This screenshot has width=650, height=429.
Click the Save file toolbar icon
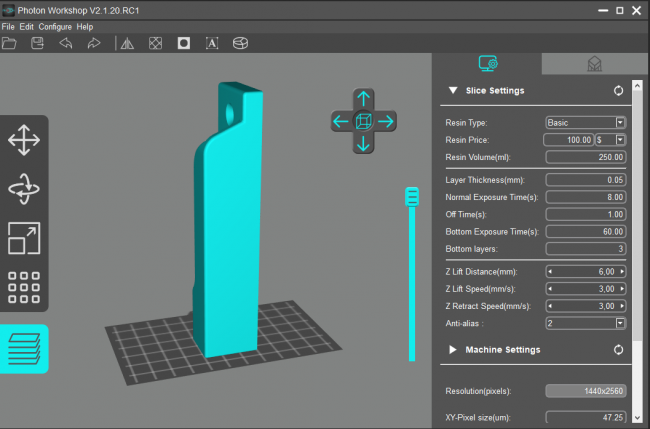38,43
